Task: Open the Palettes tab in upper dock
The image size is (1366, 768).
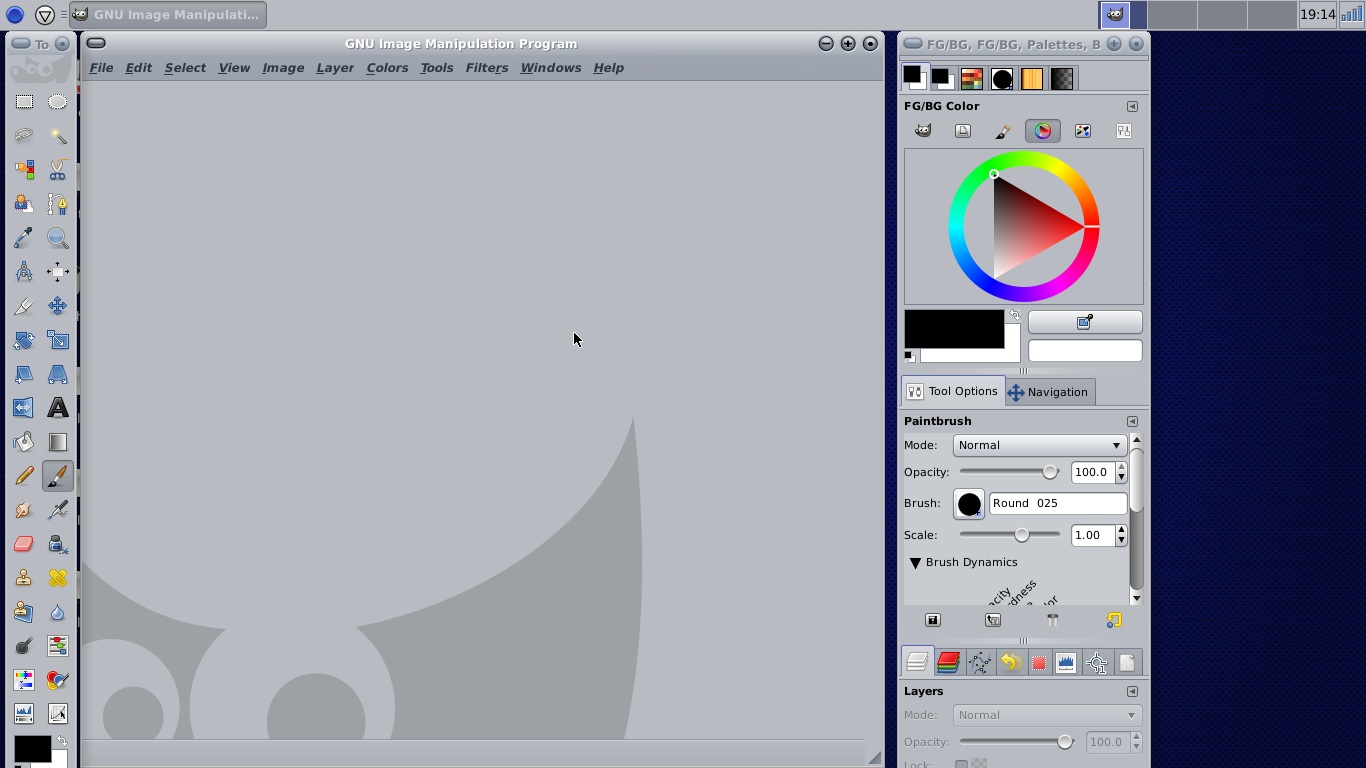Action: (972, 79)
